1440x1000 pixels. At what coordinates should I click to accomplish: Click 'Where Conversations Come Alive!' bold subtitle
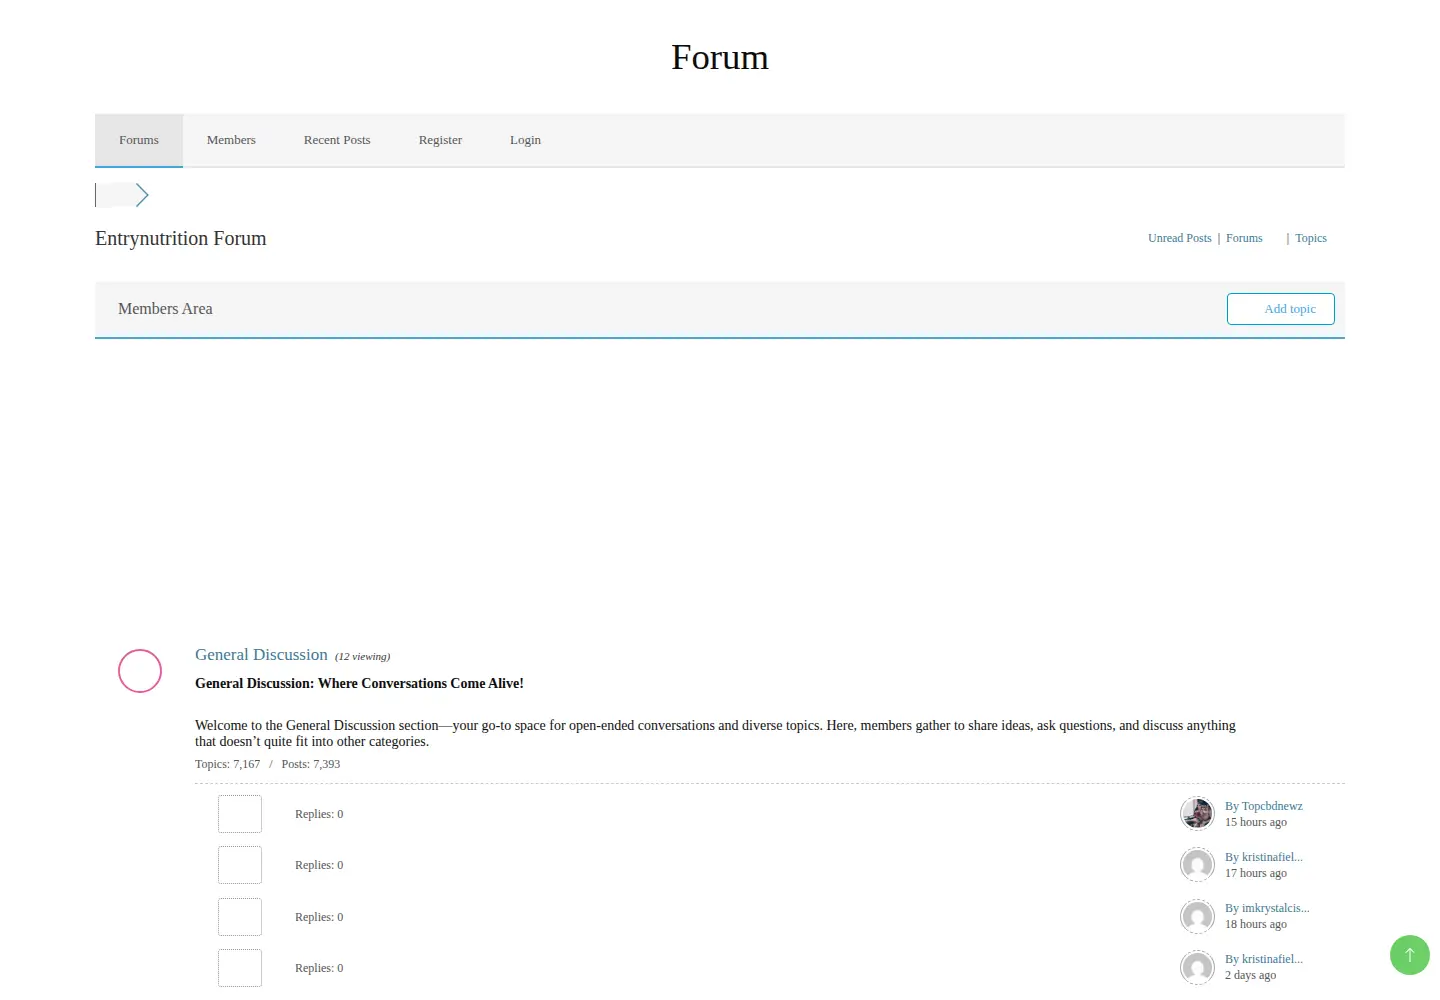click(x=421, y=683)
